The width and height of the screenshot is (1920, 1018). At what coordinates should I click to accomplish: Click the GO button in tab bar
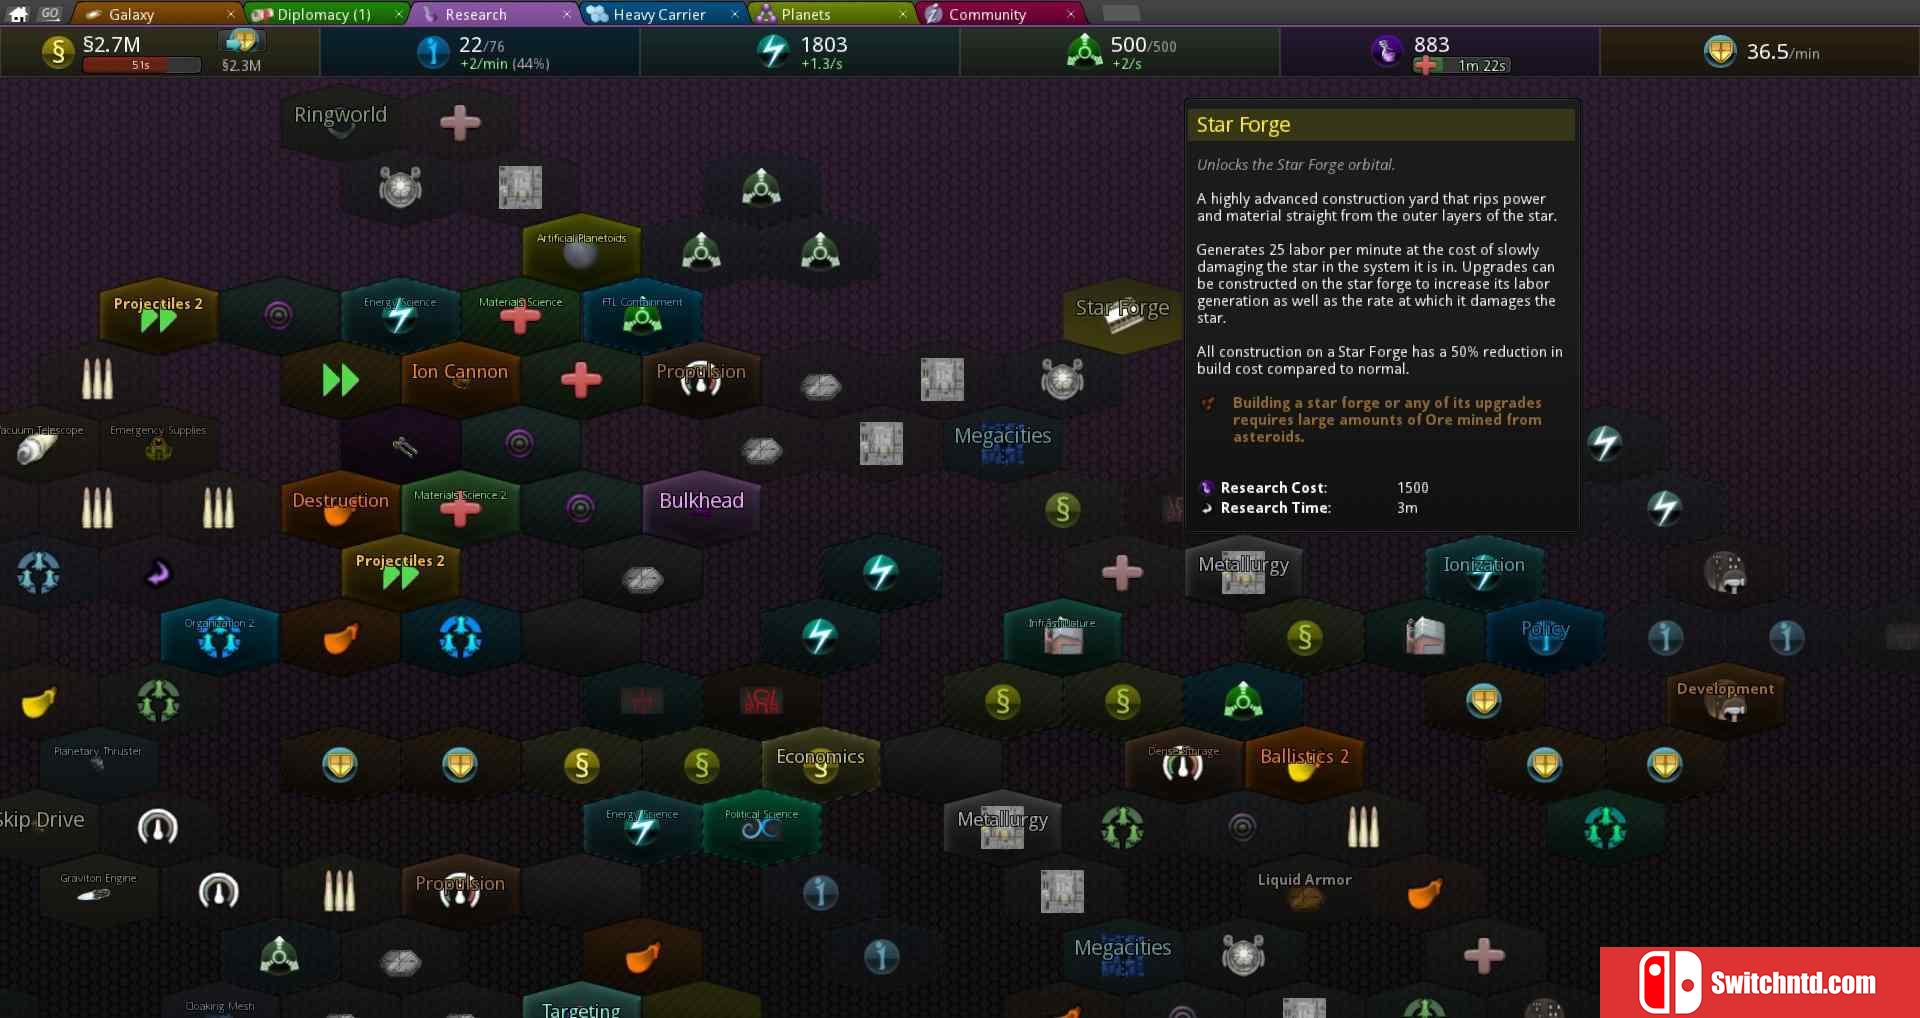pos(50,14)
